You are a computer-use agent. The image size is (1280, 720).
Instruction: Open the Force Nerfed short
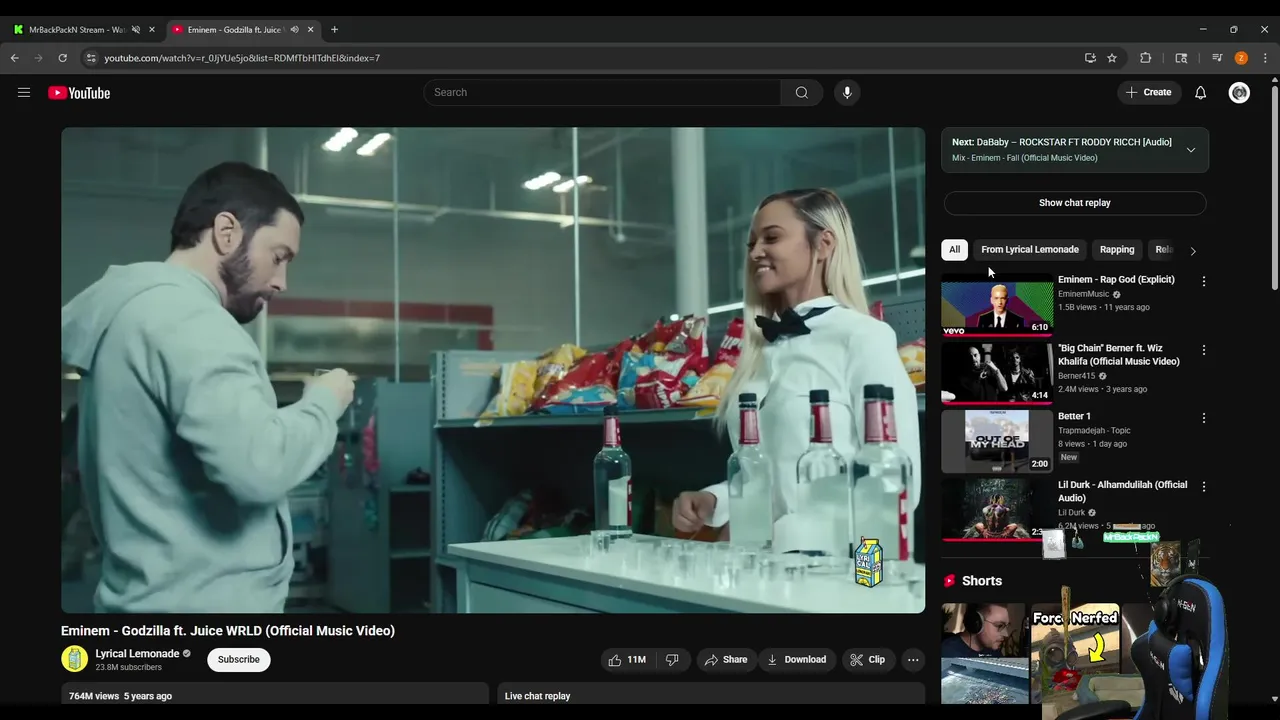tap(1075, 653)
